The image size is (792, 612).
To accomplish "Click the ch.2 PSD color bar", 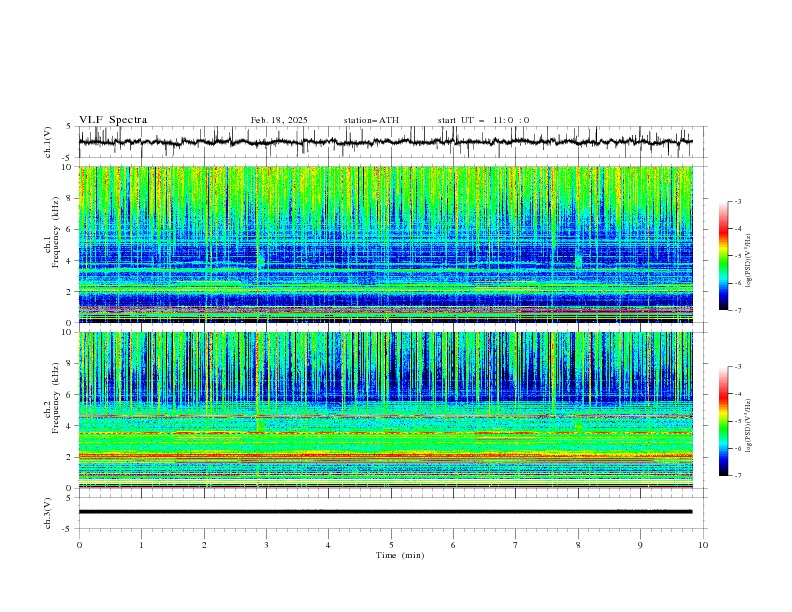I will [x=723, y=421].
